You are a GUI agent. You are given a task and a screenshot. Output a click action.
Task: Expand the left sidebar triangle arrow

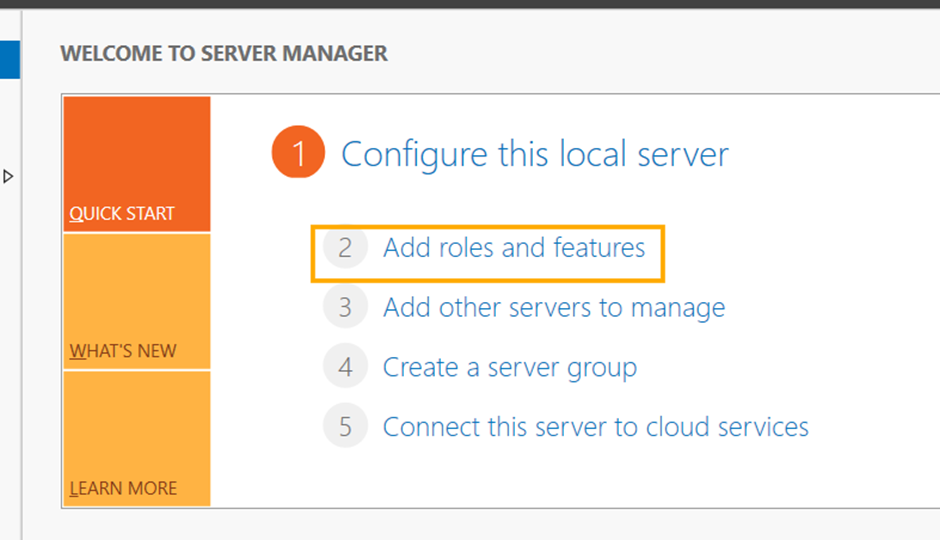tap(8, 177)
